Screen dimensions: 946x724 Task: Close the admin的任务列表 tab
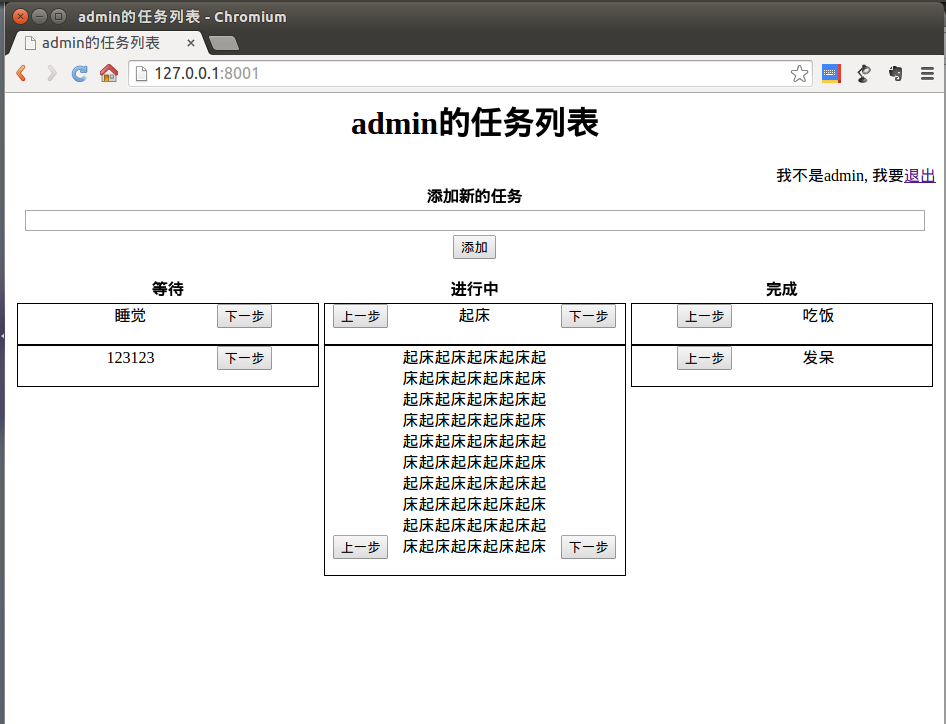pyautogui.click(x=191, y=43)
